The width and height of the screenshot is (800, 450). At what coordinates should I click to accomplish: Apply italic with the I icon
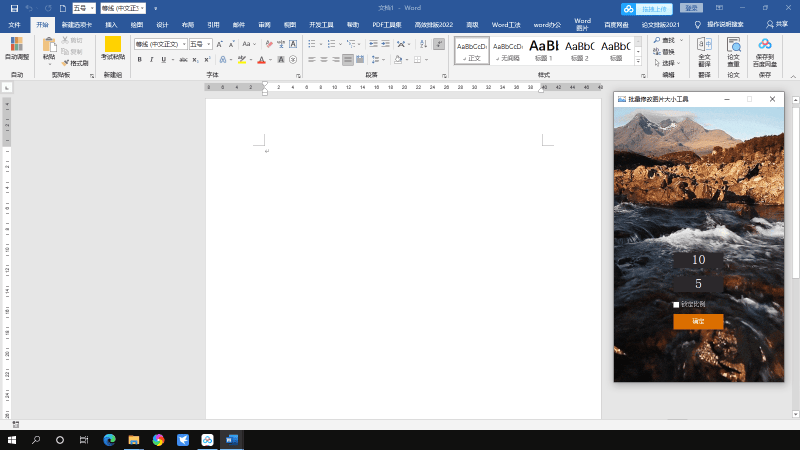(x=152, y=60)
